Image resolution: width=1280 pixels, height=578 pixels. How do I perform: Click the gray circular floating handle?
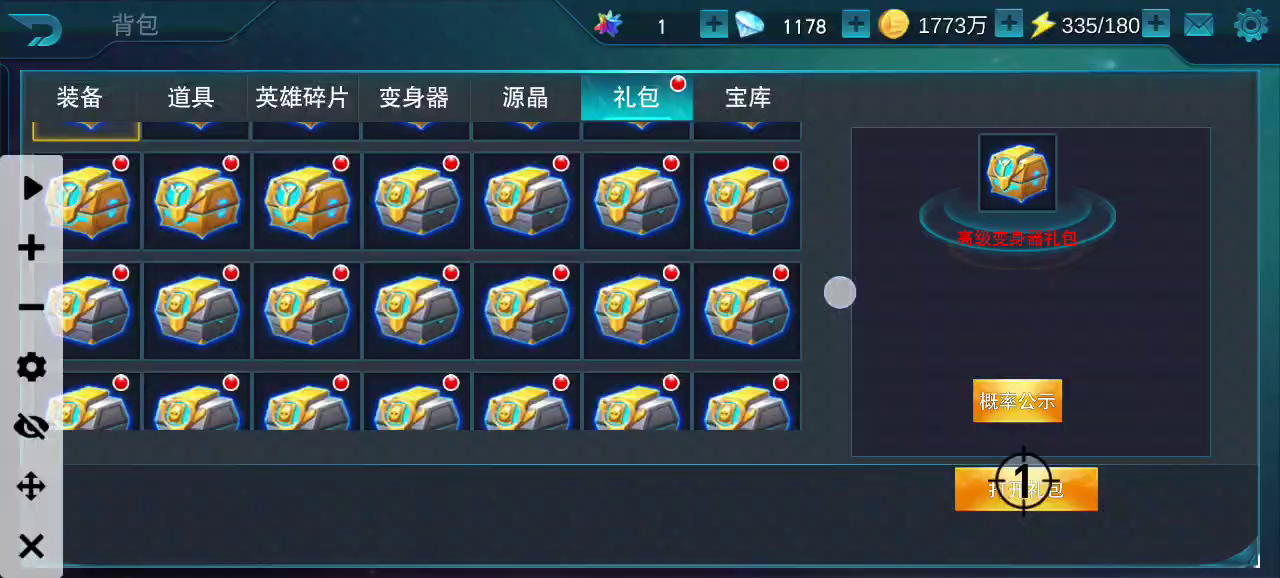point(840,292)
